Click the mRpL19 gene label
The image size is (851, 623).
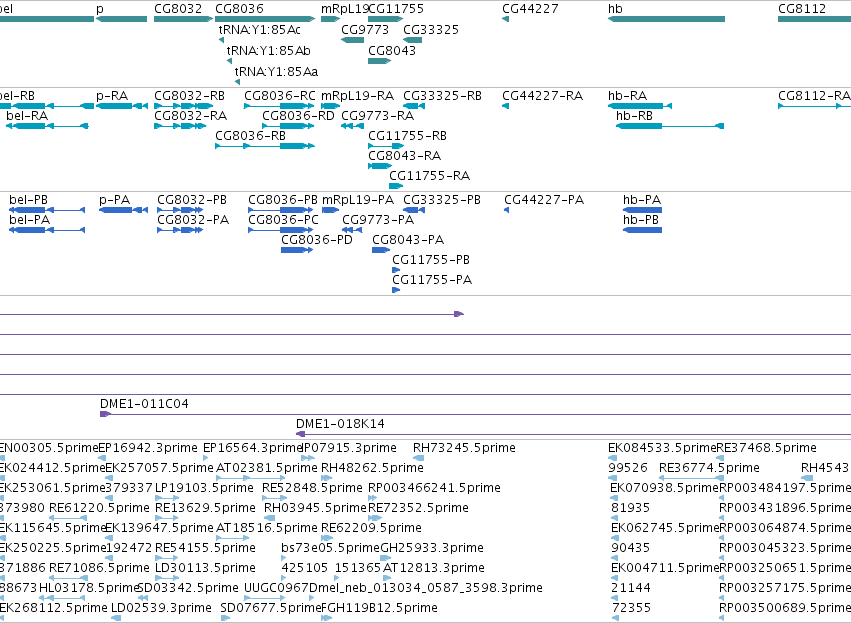[x=344, y=9]
